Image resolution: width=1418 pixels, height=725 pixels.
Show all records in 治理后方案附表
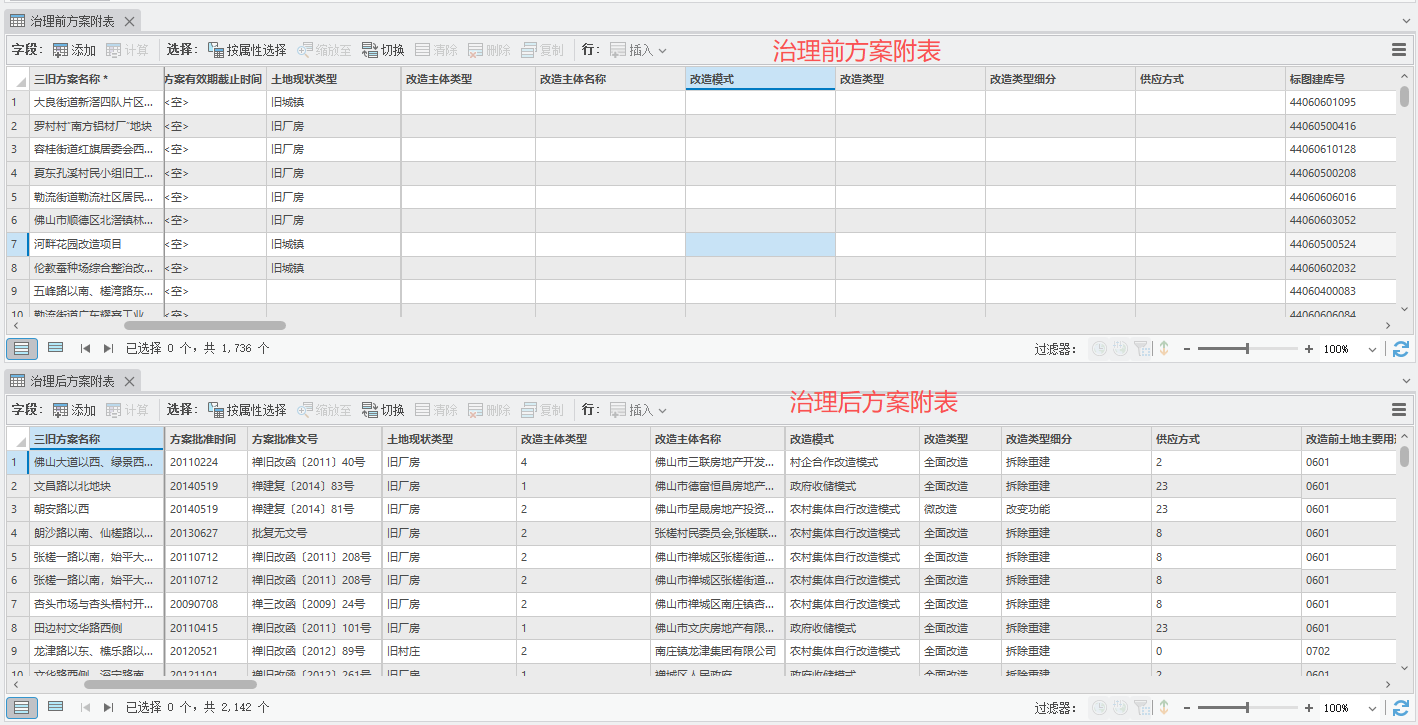[x=22, y=708]
